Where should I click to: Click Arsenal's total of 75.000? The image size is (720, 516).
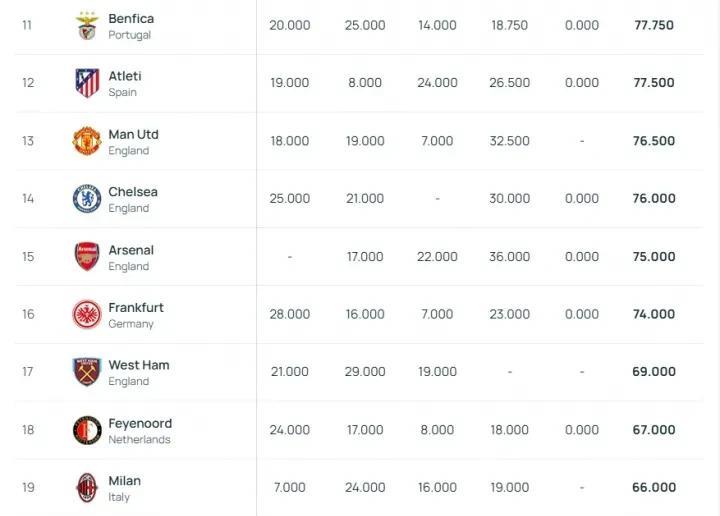tap(654, 257)
